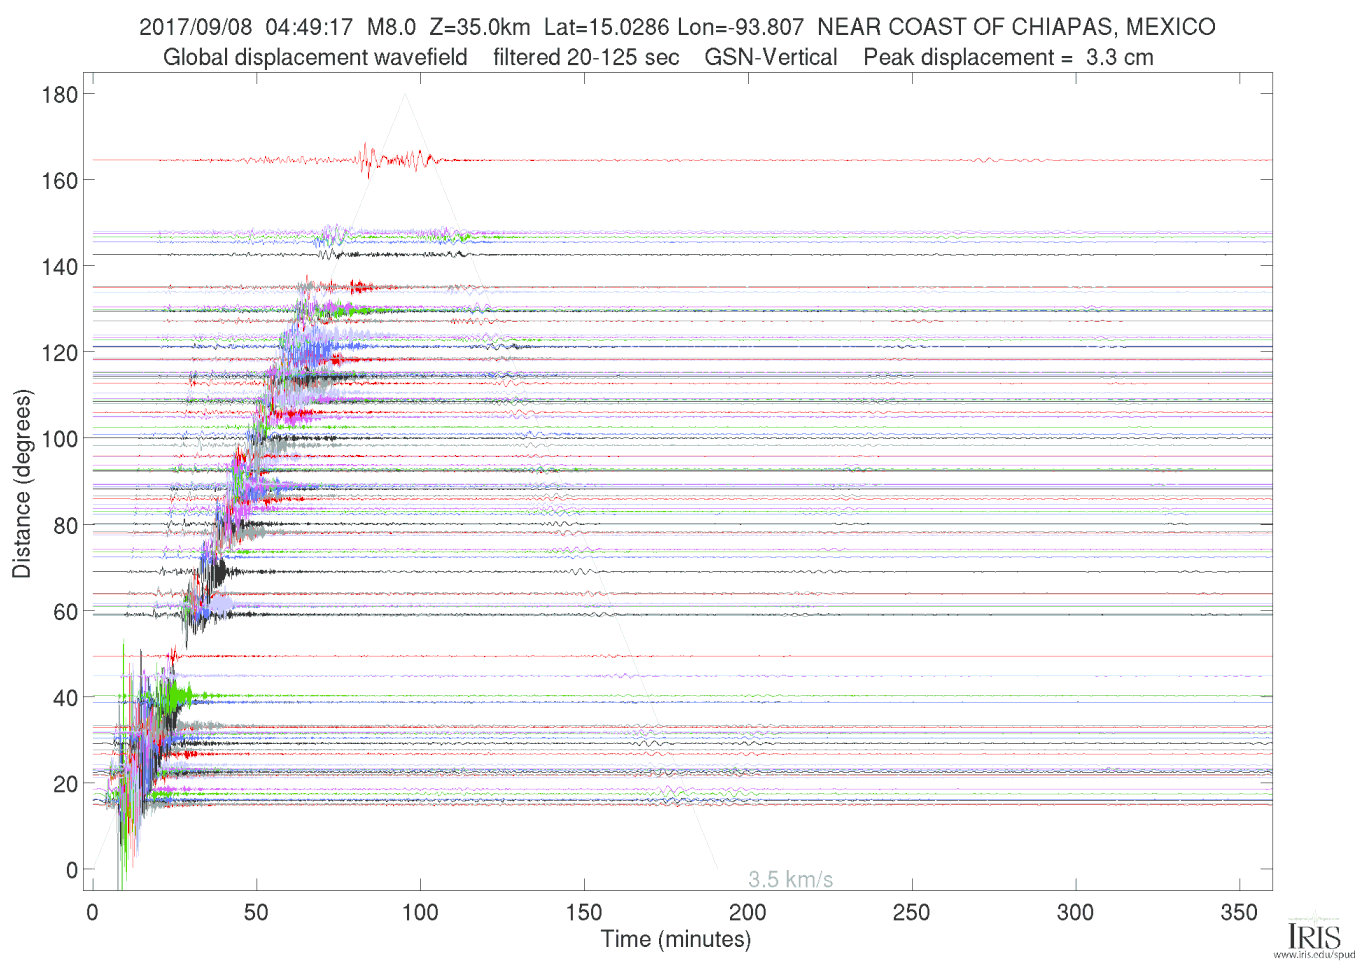
Task: Click 'Global displacement wavefield' subtitle text
Action: [315, 57]
